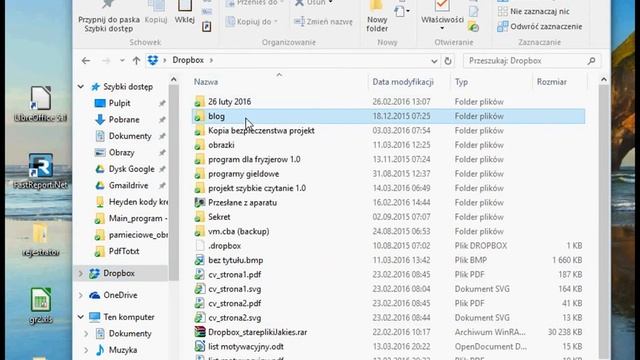Image resolution: width=640 pixels, height=360 pixels.
Task: Expand the Dropbox tree node
Action: click(x=81, y=273)
